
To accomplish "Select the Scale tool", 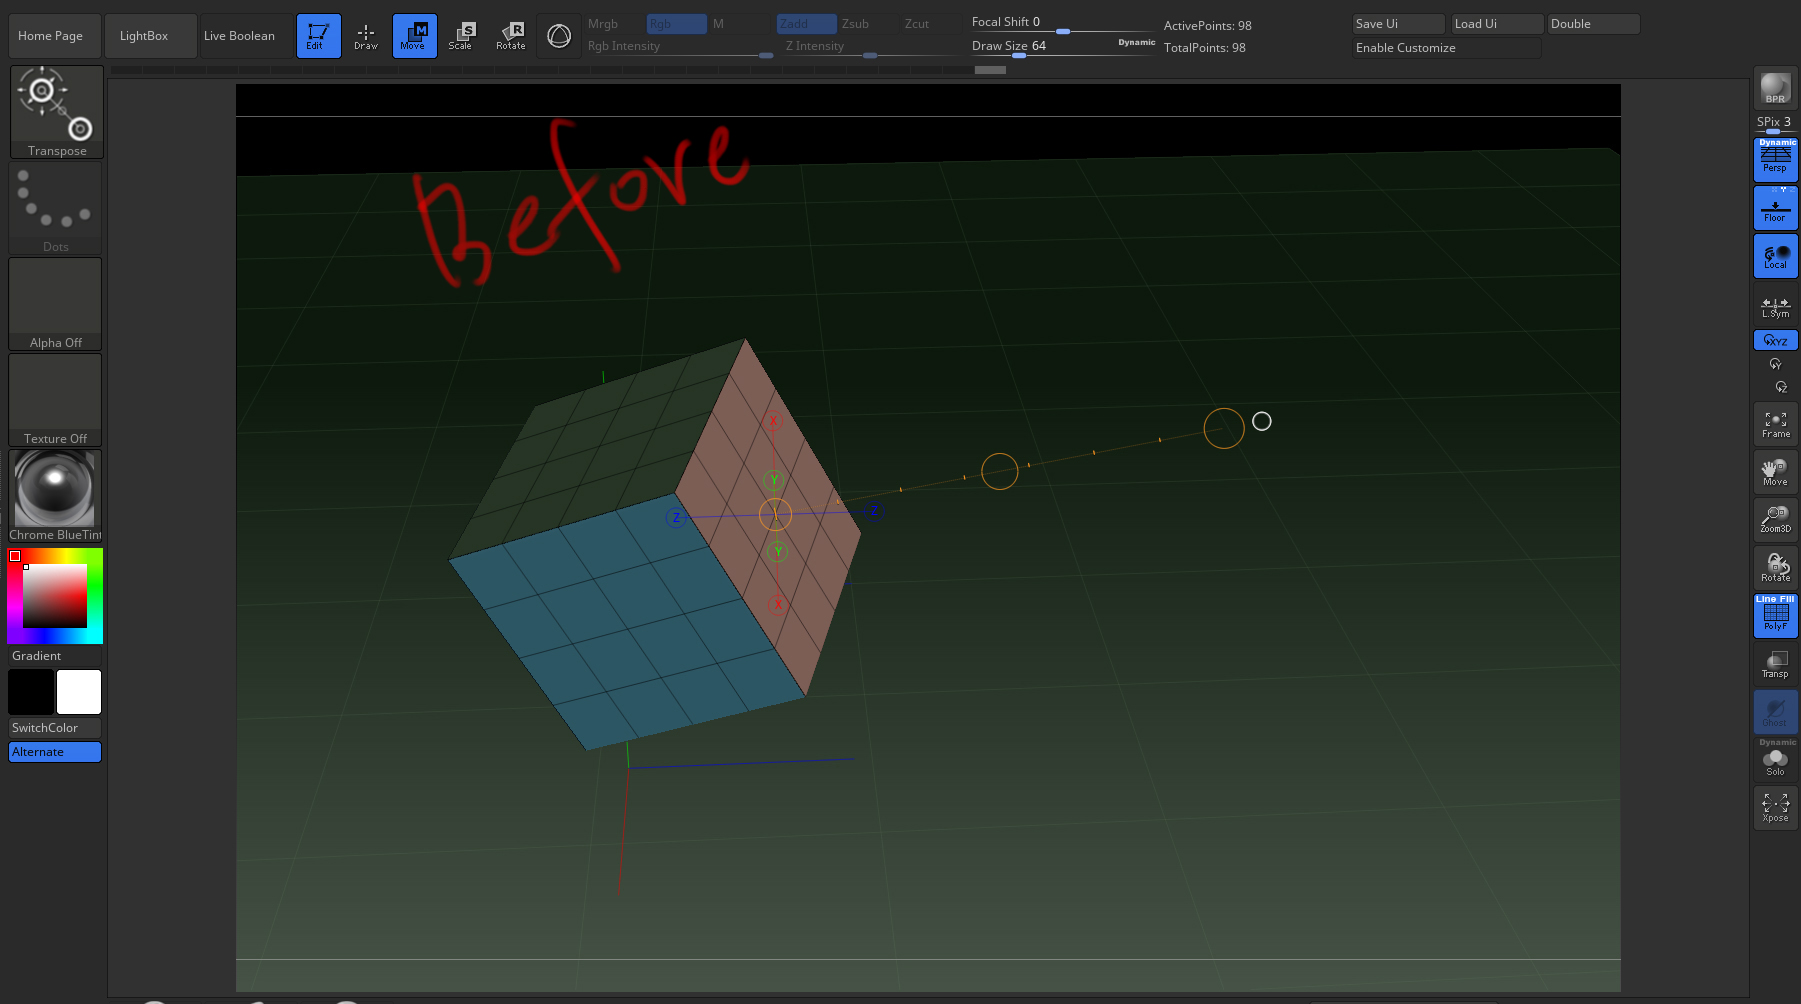I will tap(462, 35).
